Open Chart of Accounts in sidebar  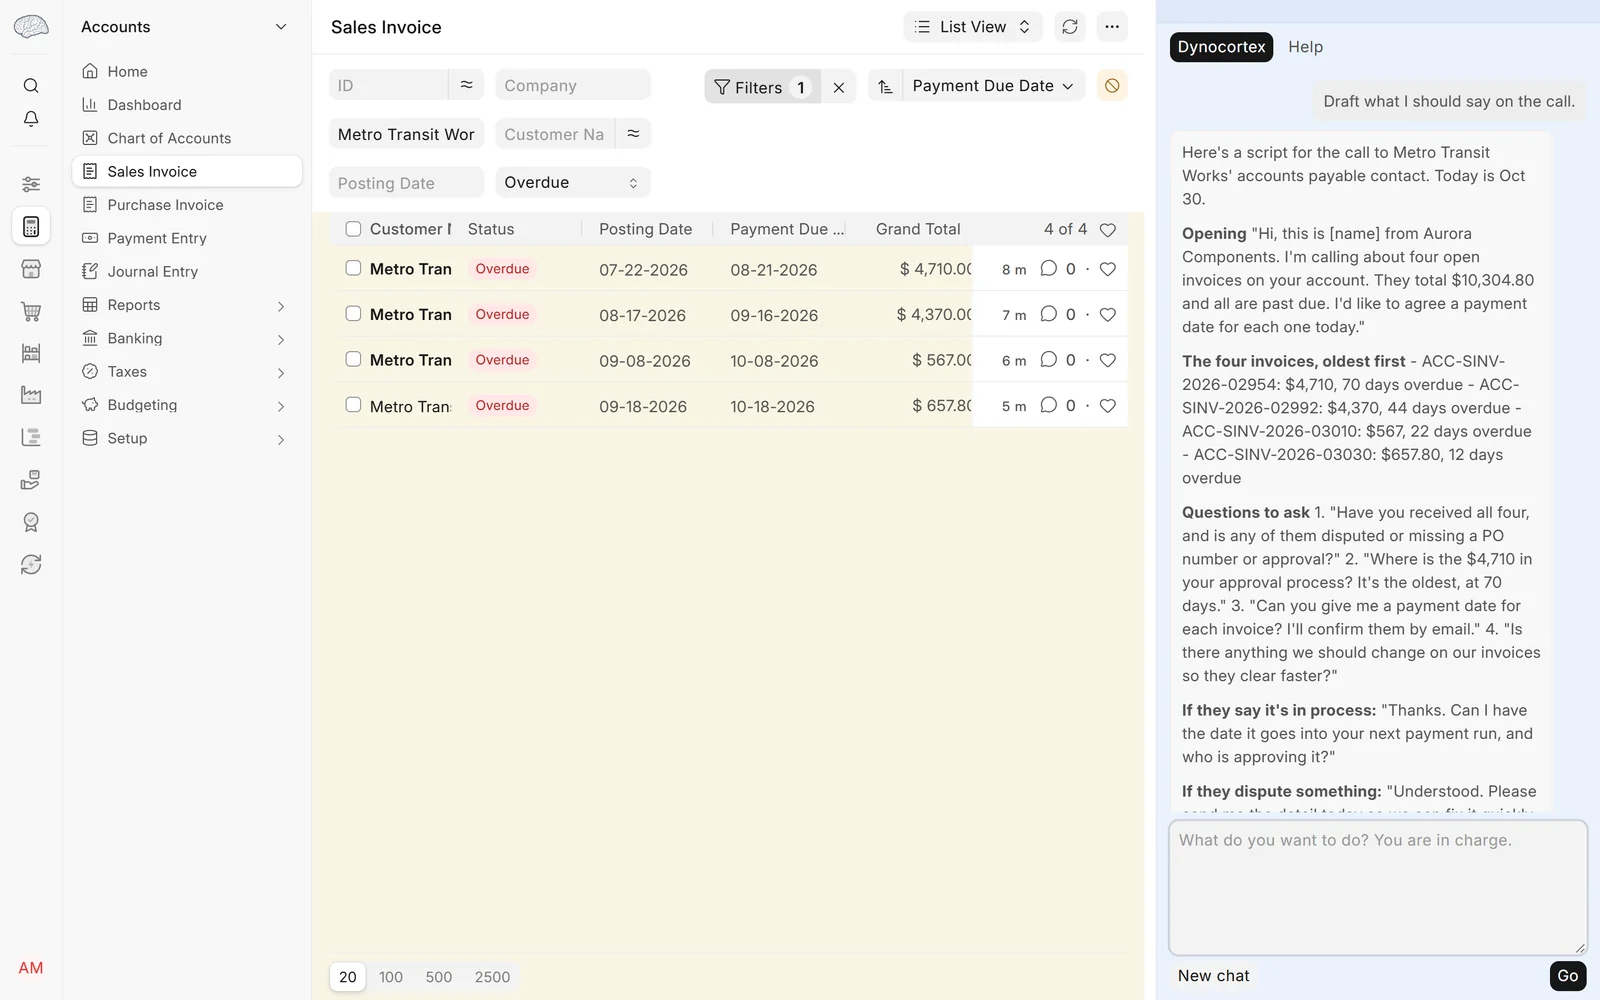[187, 138]
